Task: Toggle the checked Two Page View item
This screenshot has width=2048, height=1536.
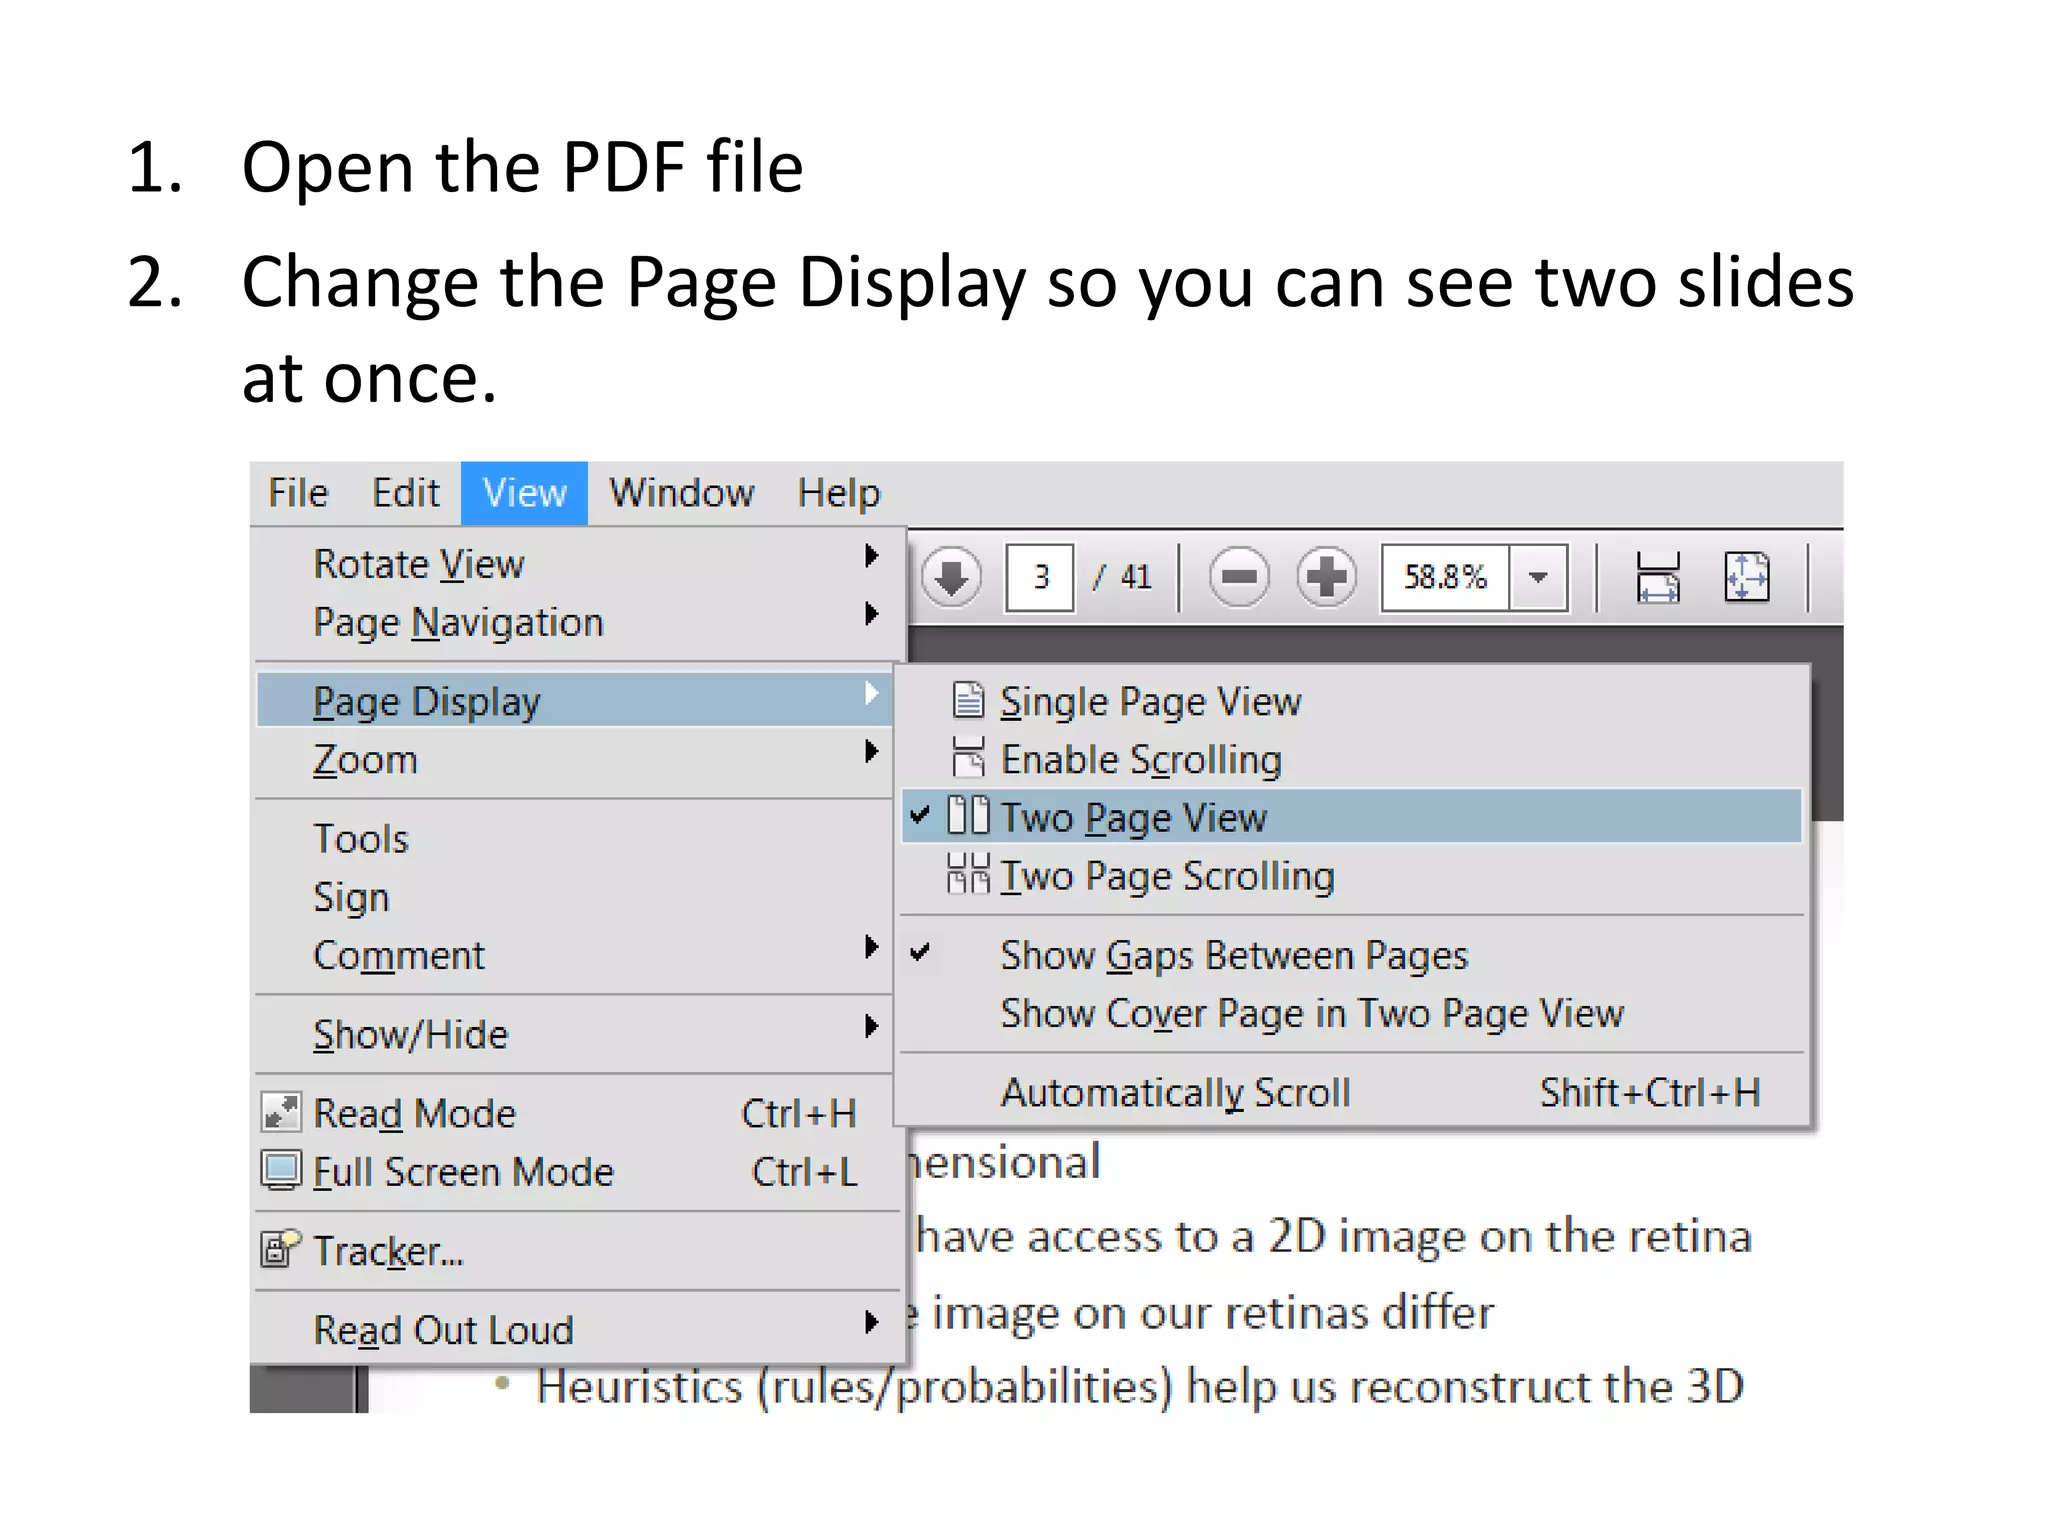Action: 1132,817
